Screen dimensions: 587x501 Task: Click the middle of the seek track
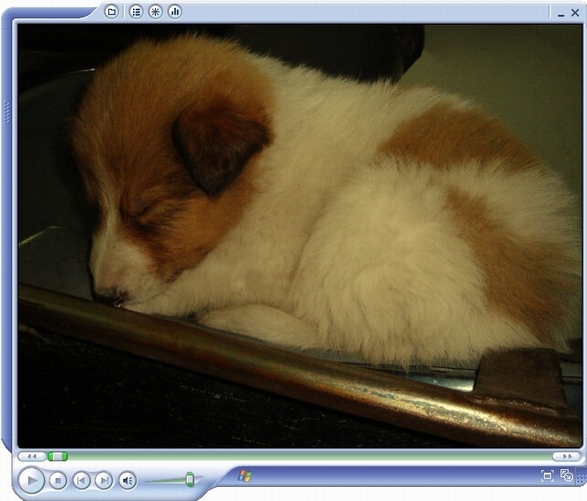click(299, 456)
